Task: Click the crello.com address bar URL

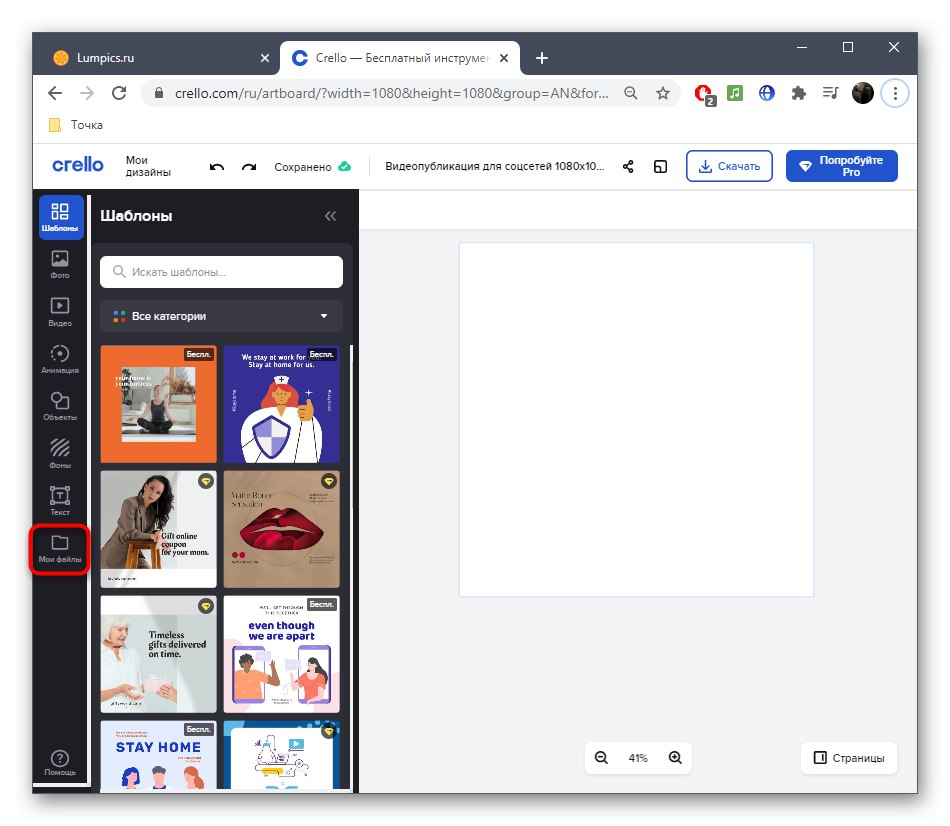Action: coord(391,93)
